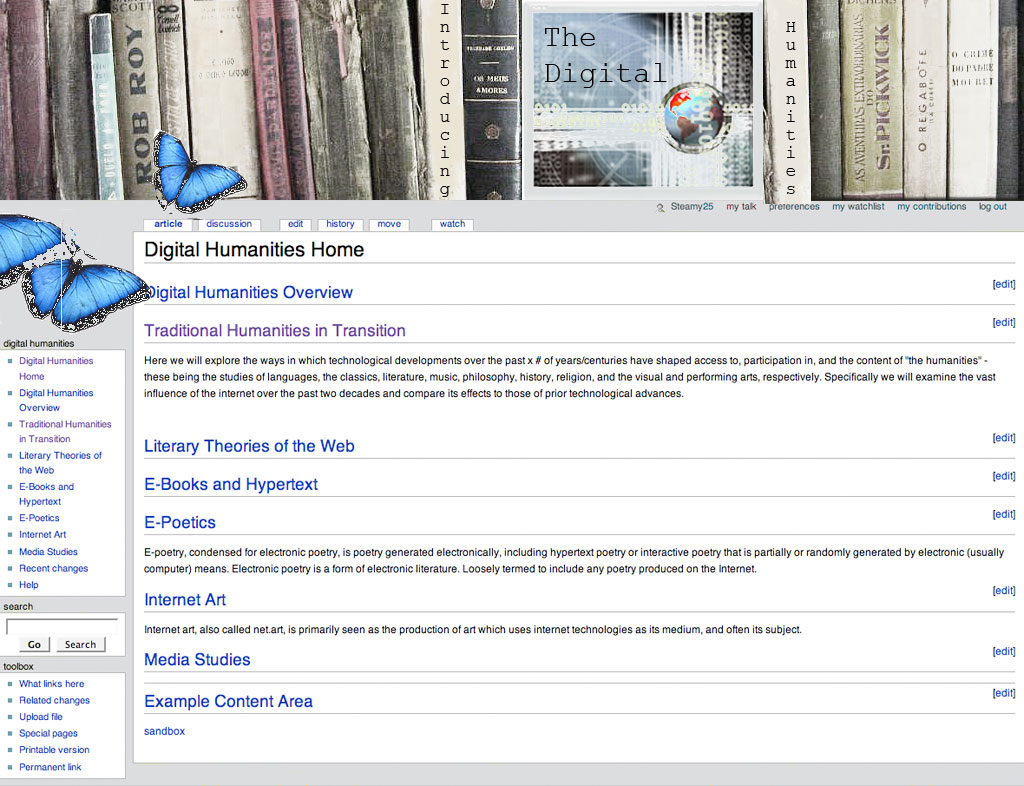Open the move tab
Viewport: 1024px width, 786px height.
point(389,224)
